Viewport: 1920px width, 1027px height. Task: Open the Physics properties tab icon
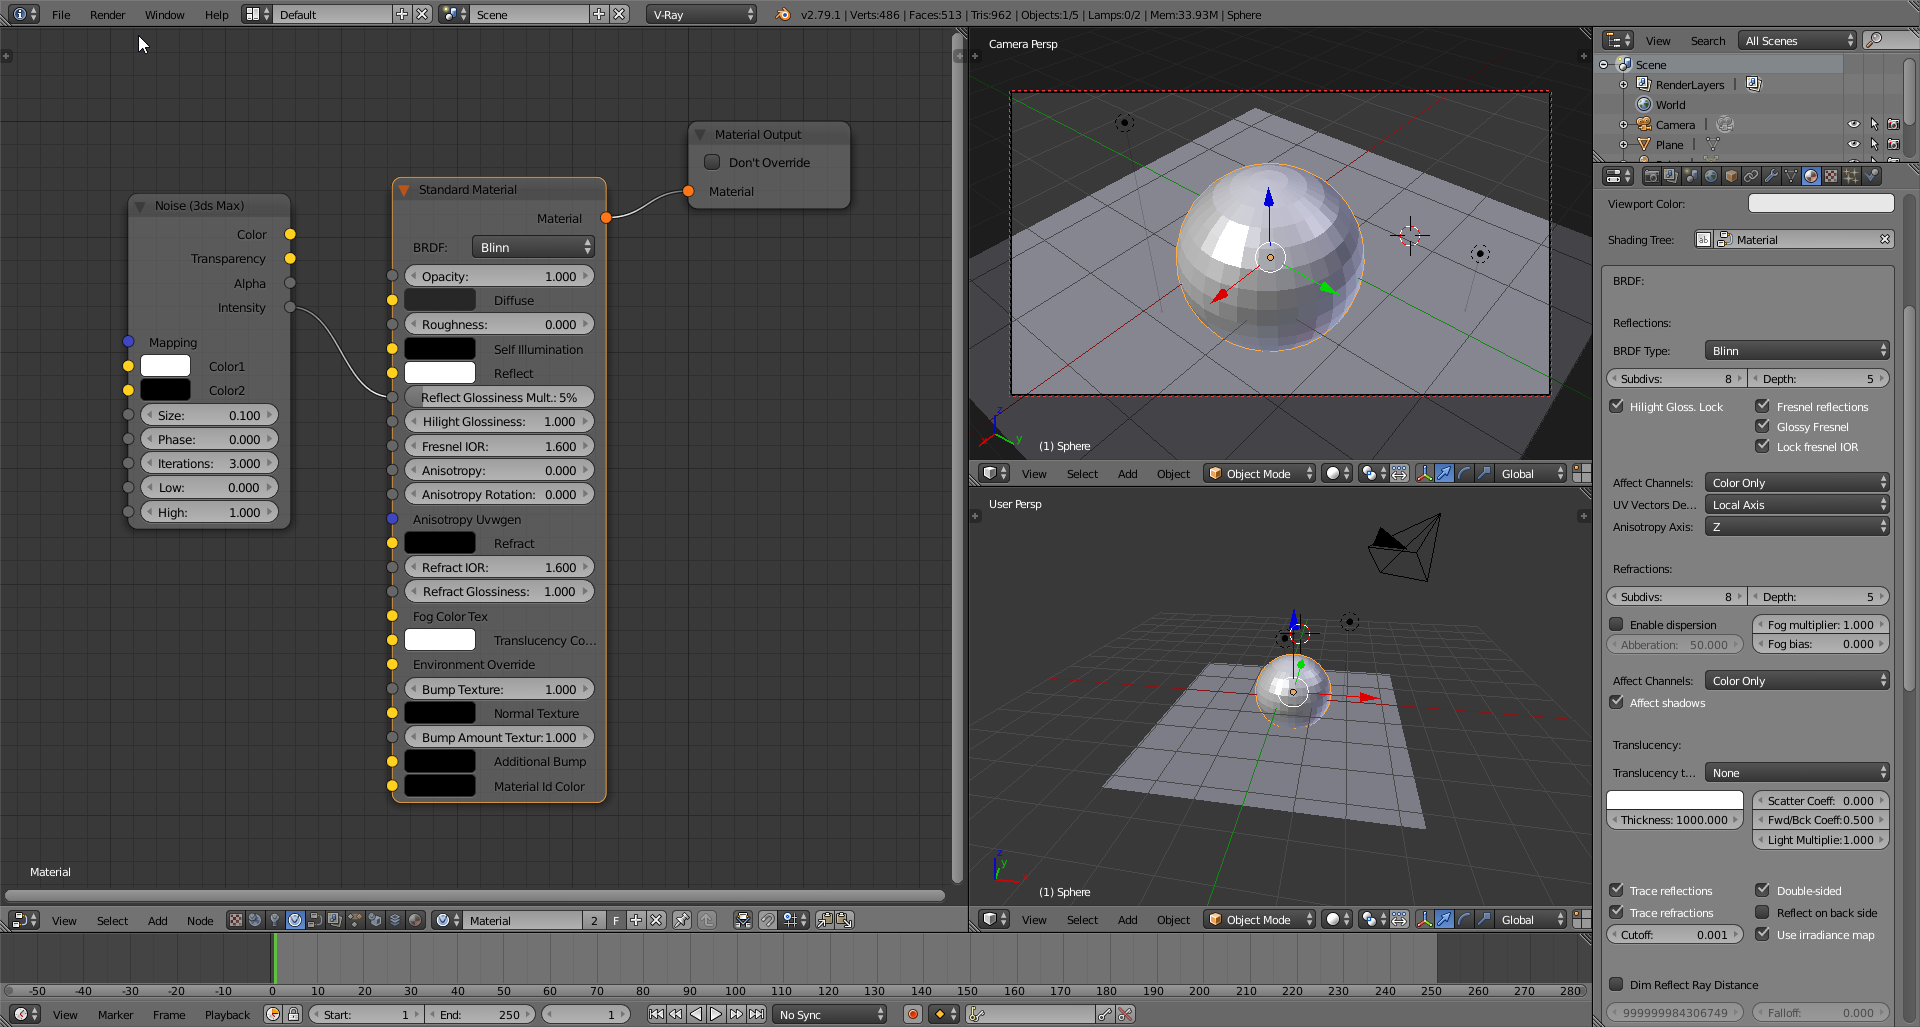1872,176
